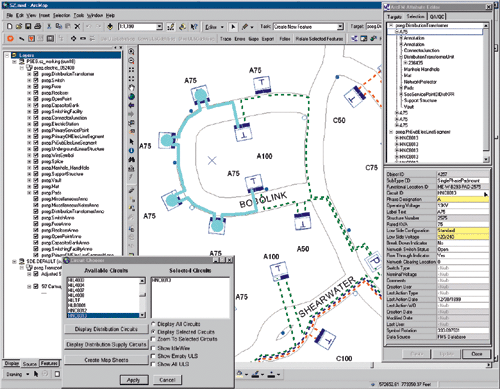Viewport: 500px width, 389px height.
Task: Expand the Switch layer node
Action: point(29,80)
